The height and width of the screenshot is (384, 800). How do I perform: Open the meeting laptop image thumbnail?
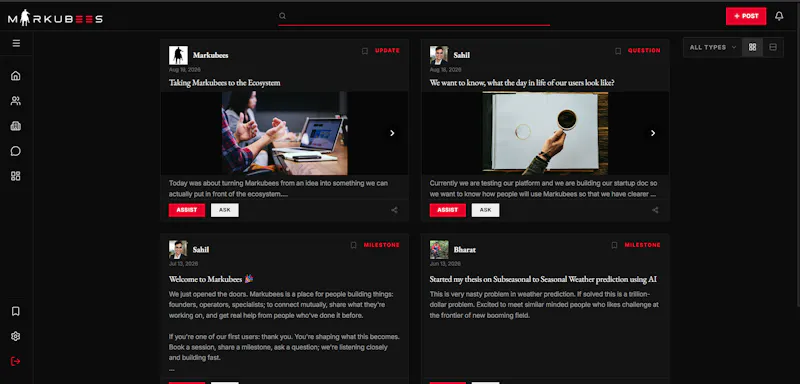tap(285, 133)
